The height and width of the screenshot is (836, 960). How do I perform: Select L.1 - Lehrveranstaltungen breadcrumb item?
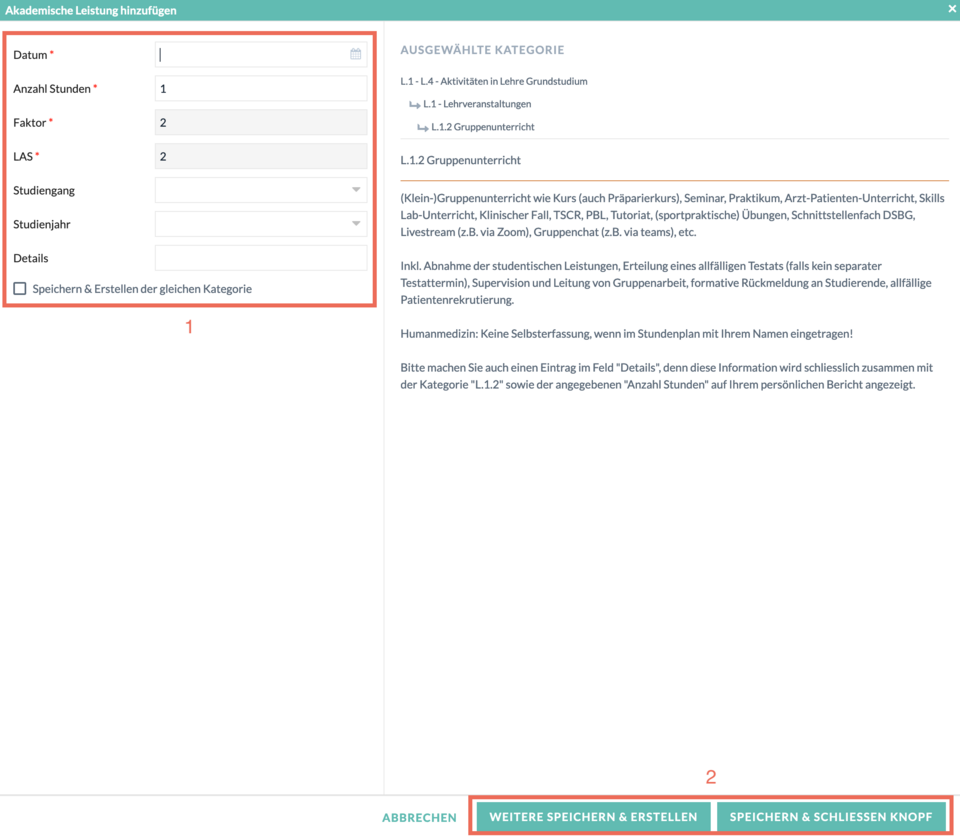tap(477, 104)
